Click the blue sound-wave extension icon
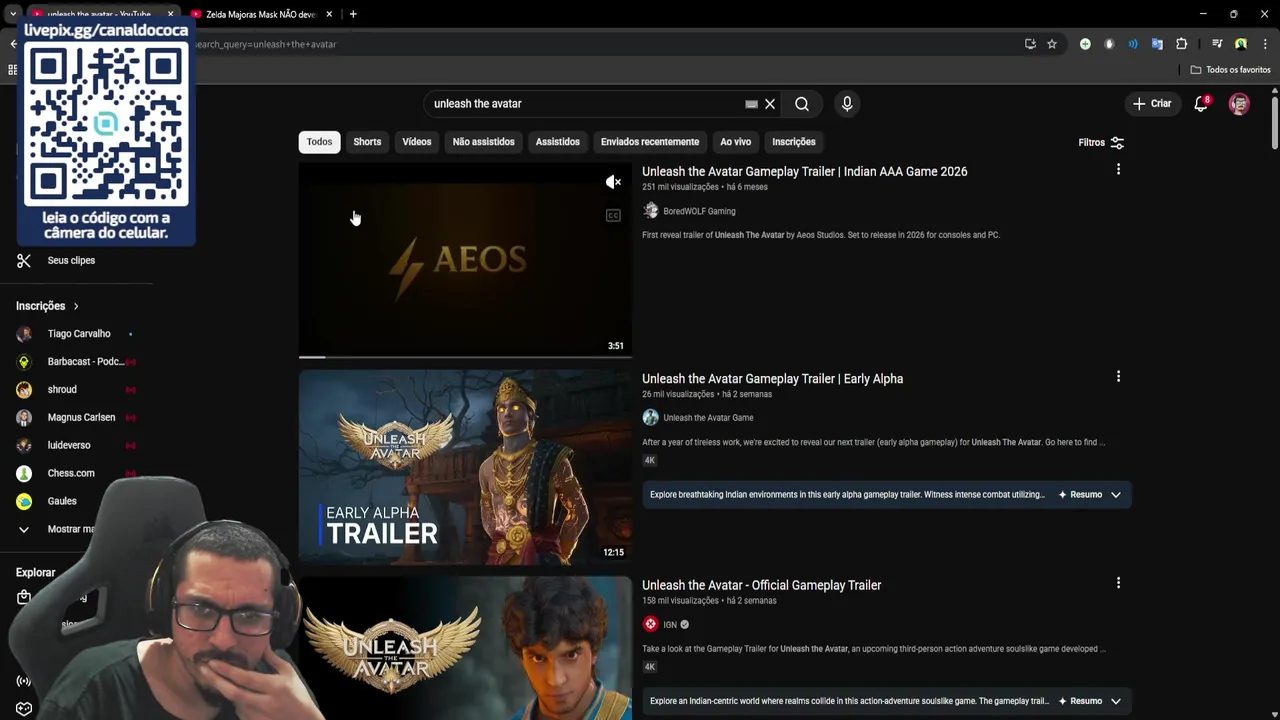The width and height of the screenshot is (1280, 720). click(1133, 44)
